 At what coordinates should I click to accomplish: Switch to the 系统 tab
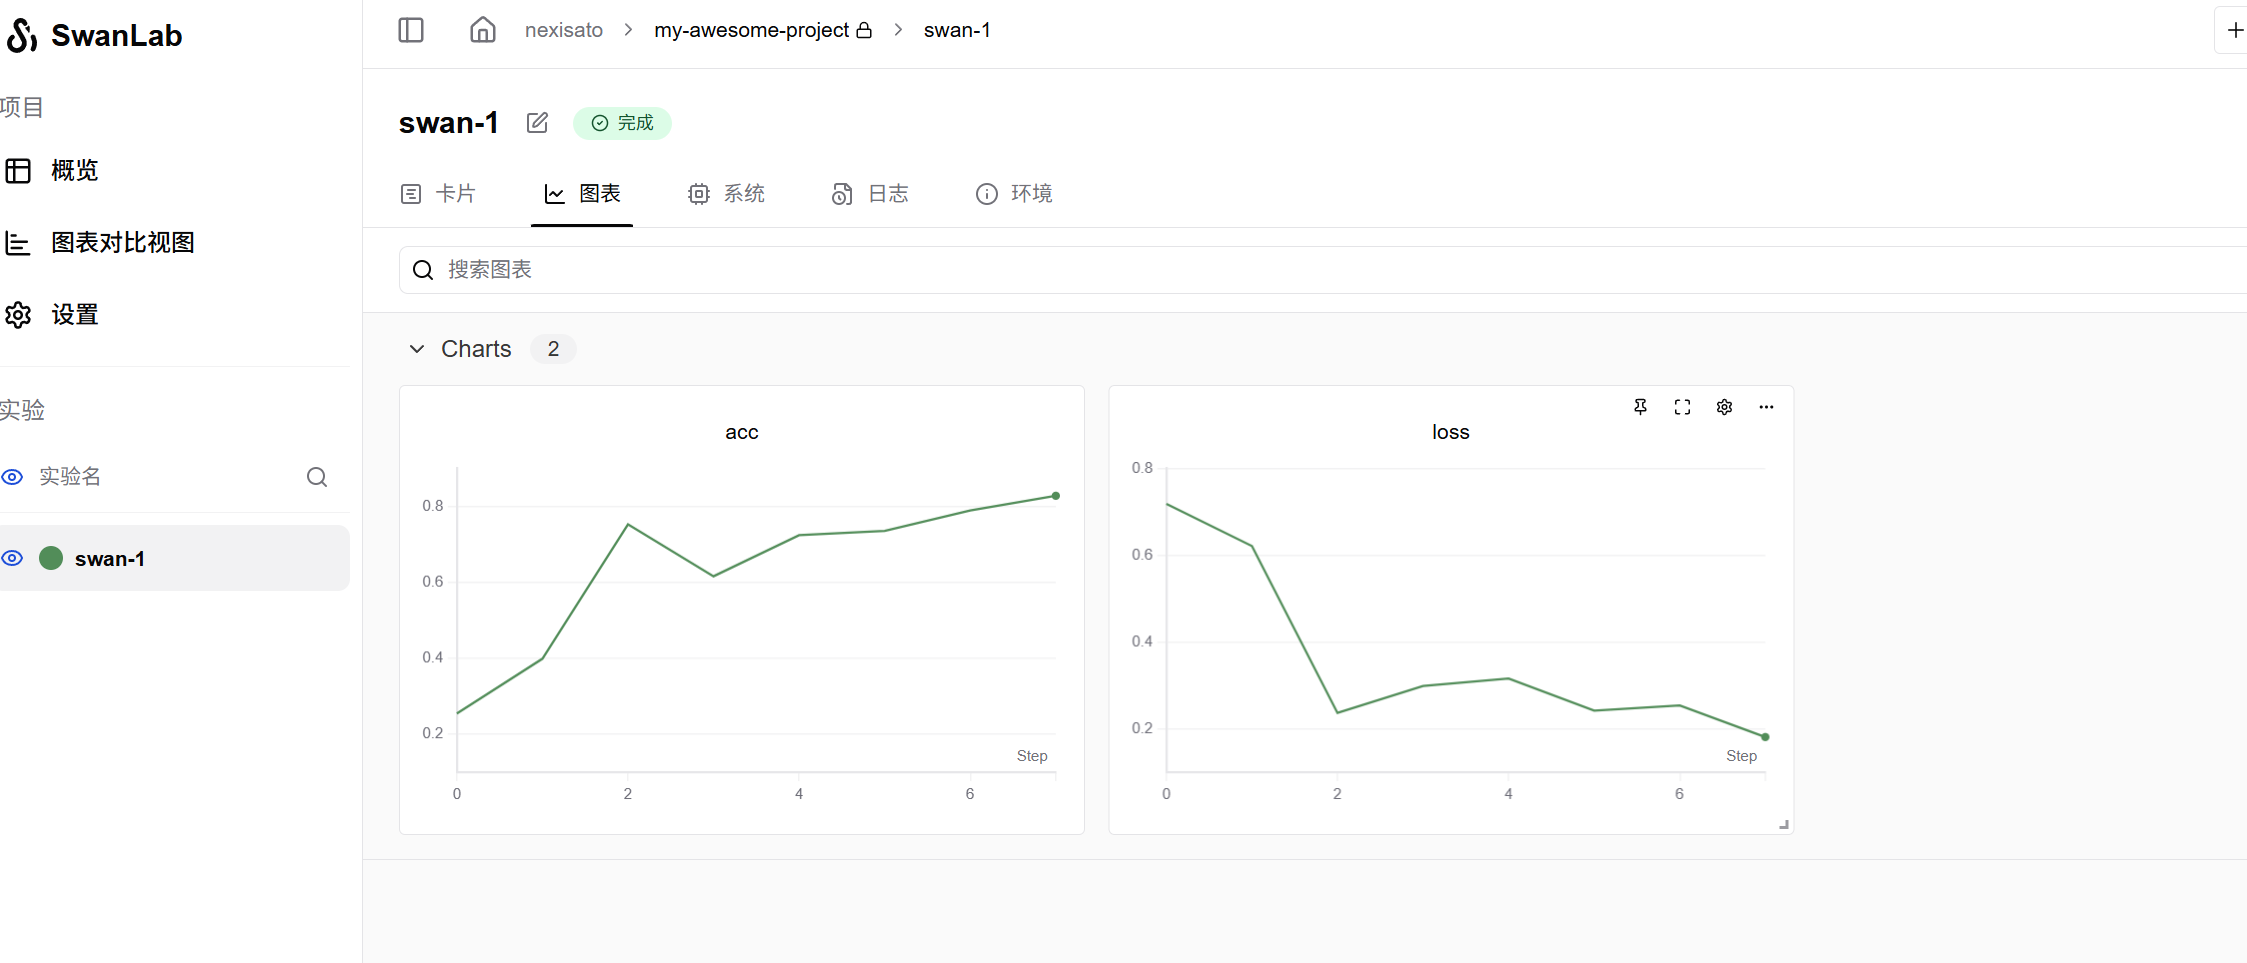click(726, 194)
